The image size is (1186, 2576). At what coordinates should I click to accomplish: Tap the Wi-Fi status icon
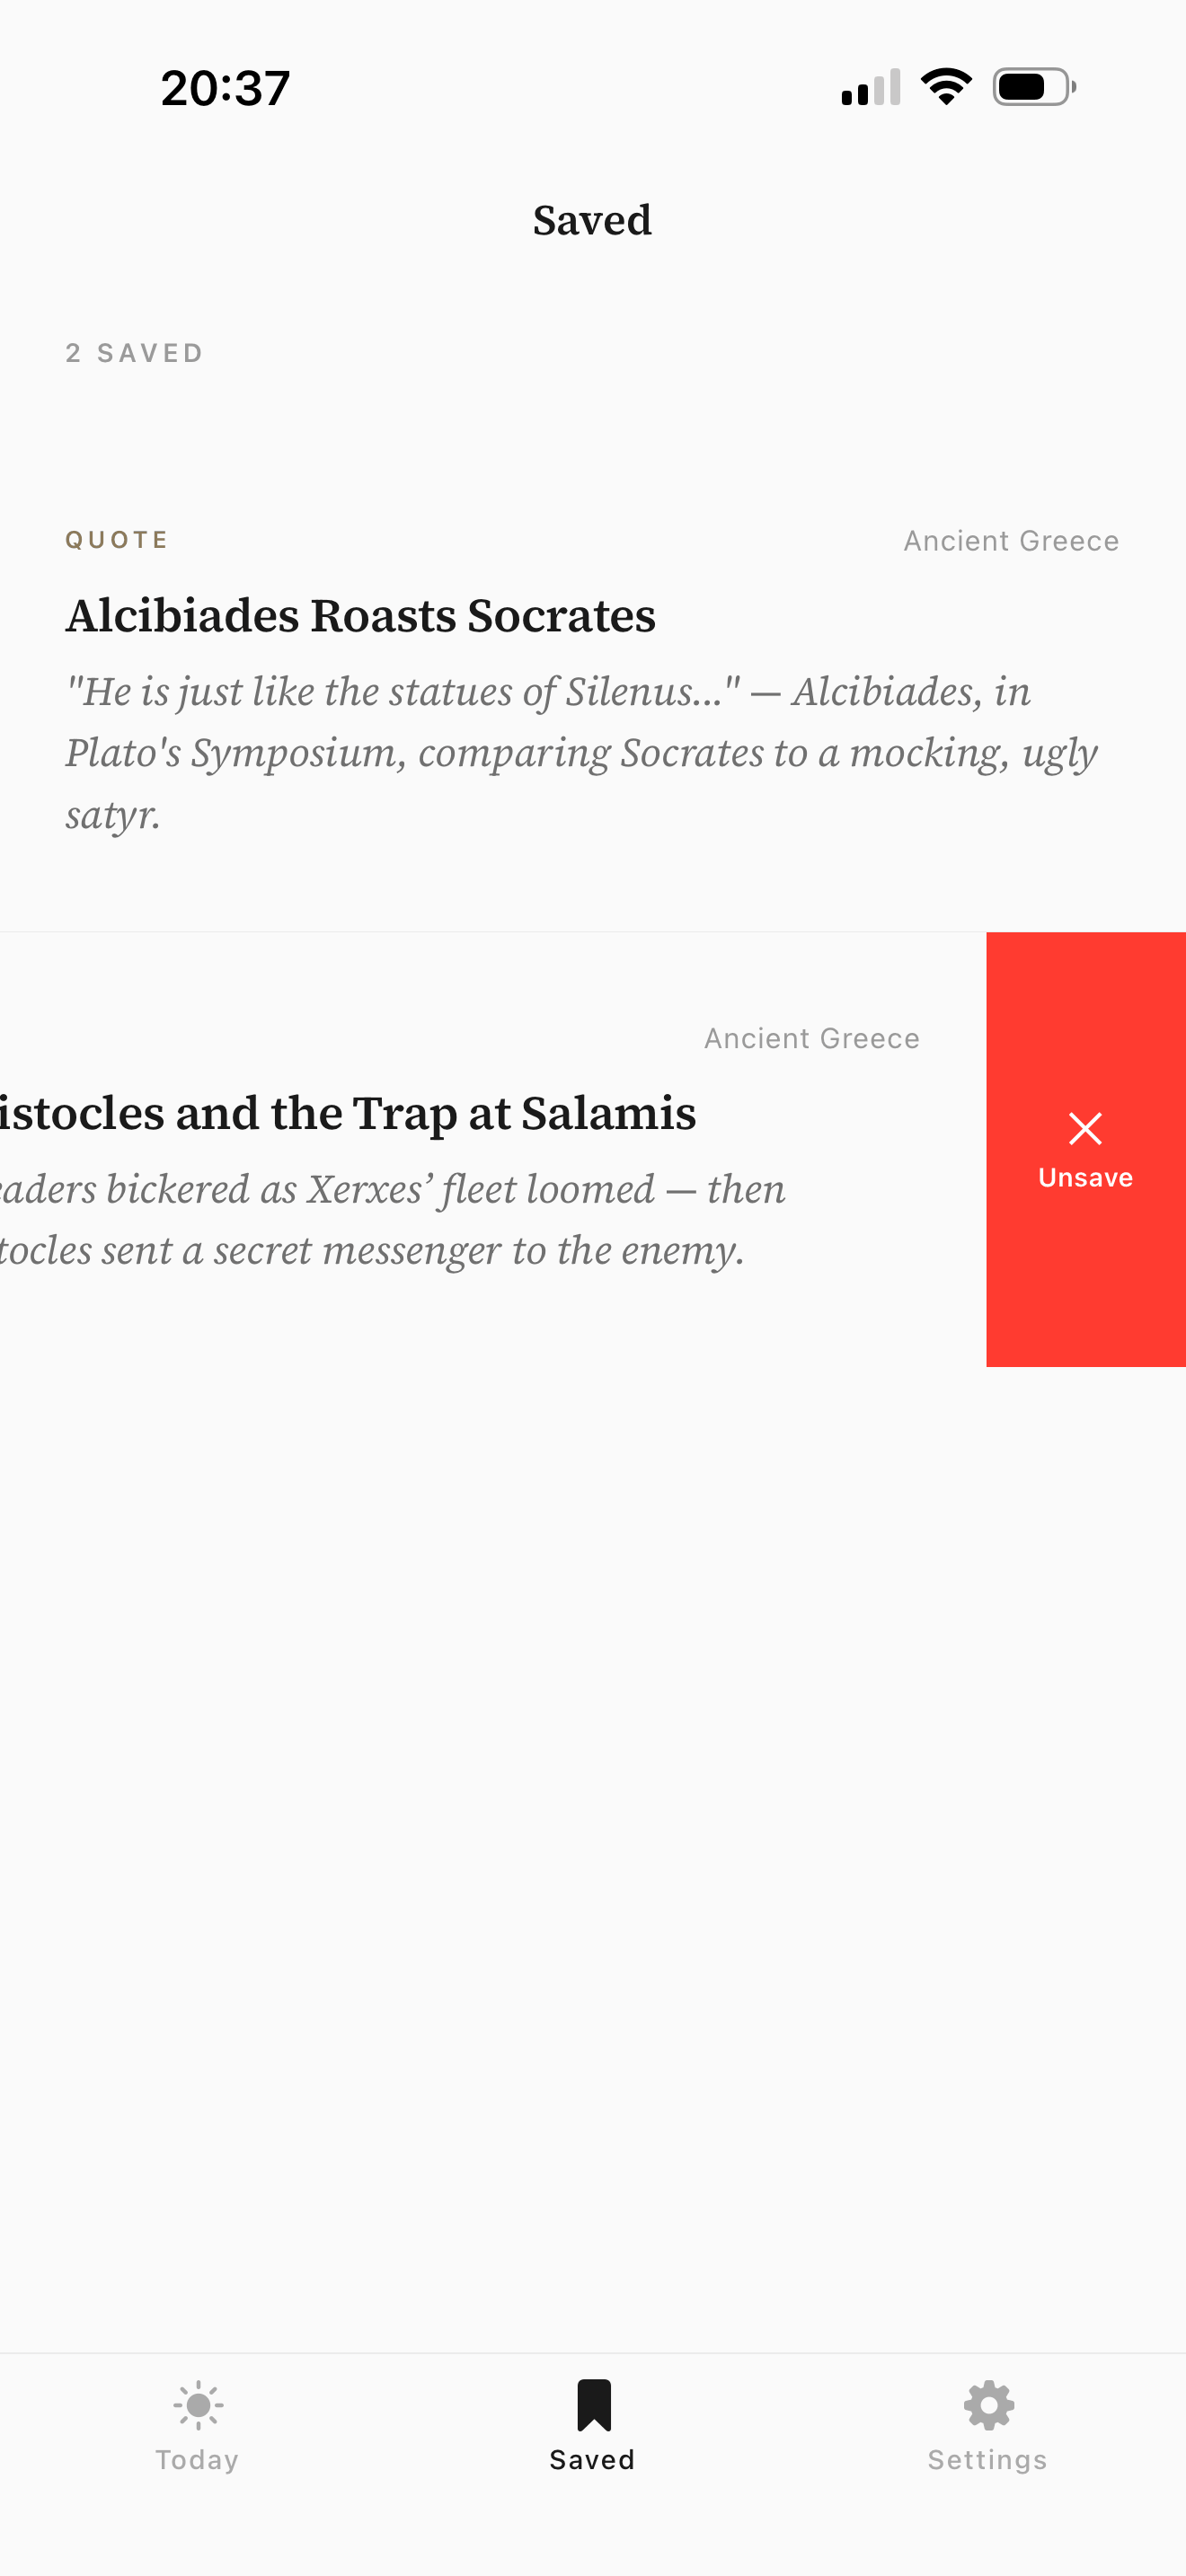point(946,87)
